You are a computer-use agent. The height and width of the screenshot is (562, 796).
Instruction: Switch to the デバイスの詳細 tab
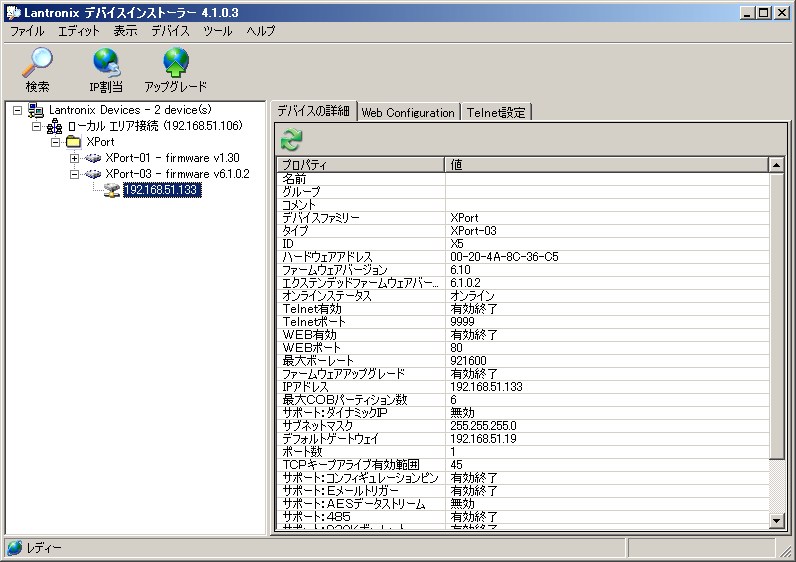pyautogui.click(x=313, y=111)
